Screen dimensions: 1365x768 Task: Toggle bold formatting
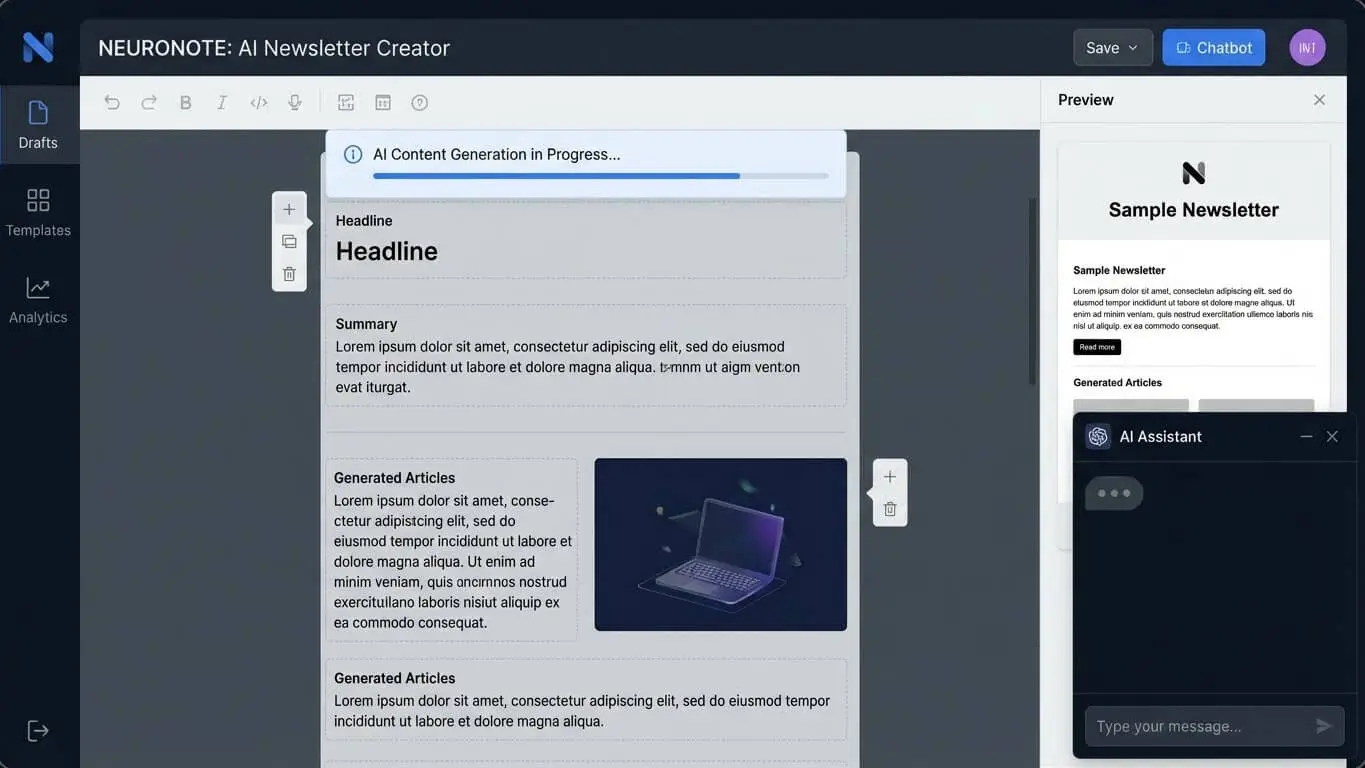point(185,102)
